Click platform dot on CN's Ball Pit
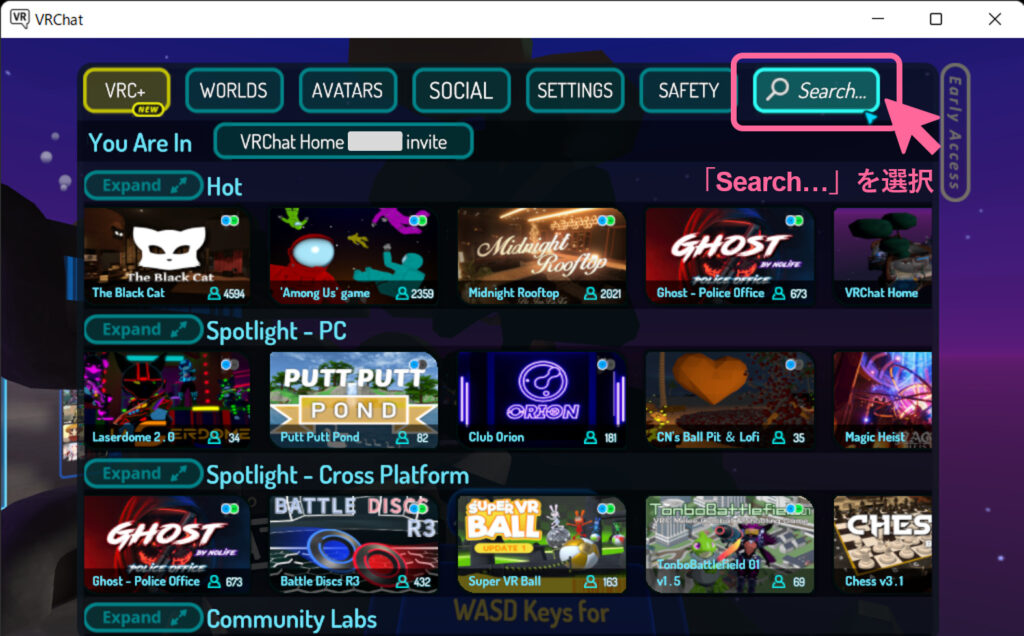This screenshot has height=636, width=1024. coord(794,364)
